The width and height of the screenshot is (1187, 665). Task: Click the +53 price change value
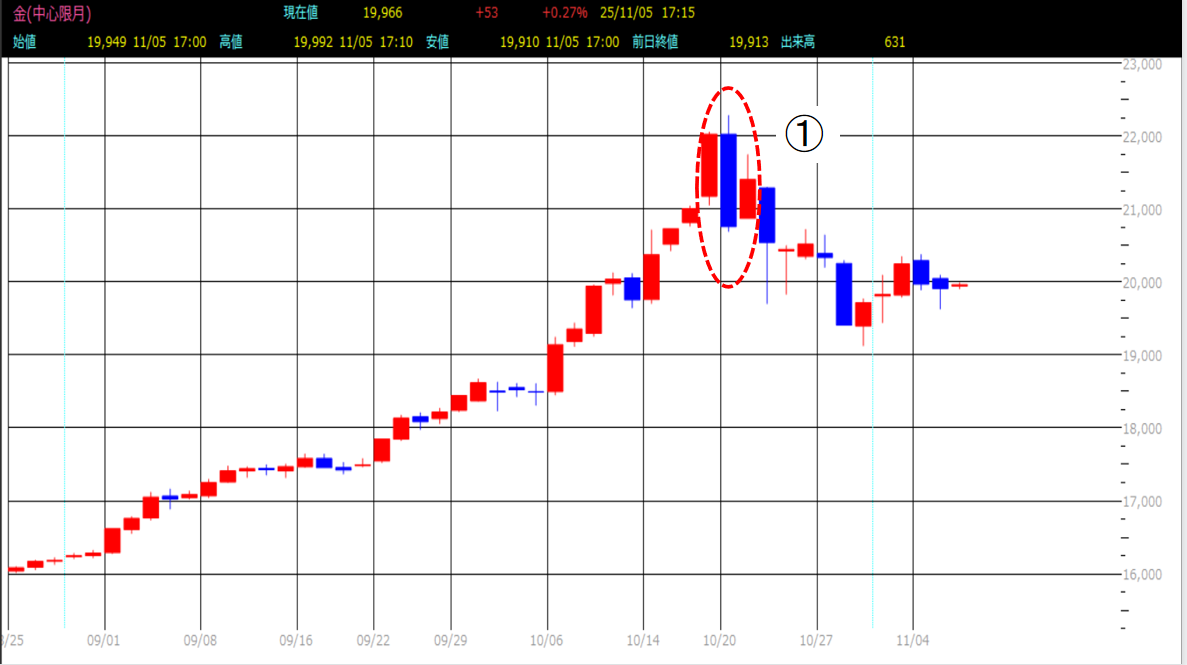(x=488, y=13)
